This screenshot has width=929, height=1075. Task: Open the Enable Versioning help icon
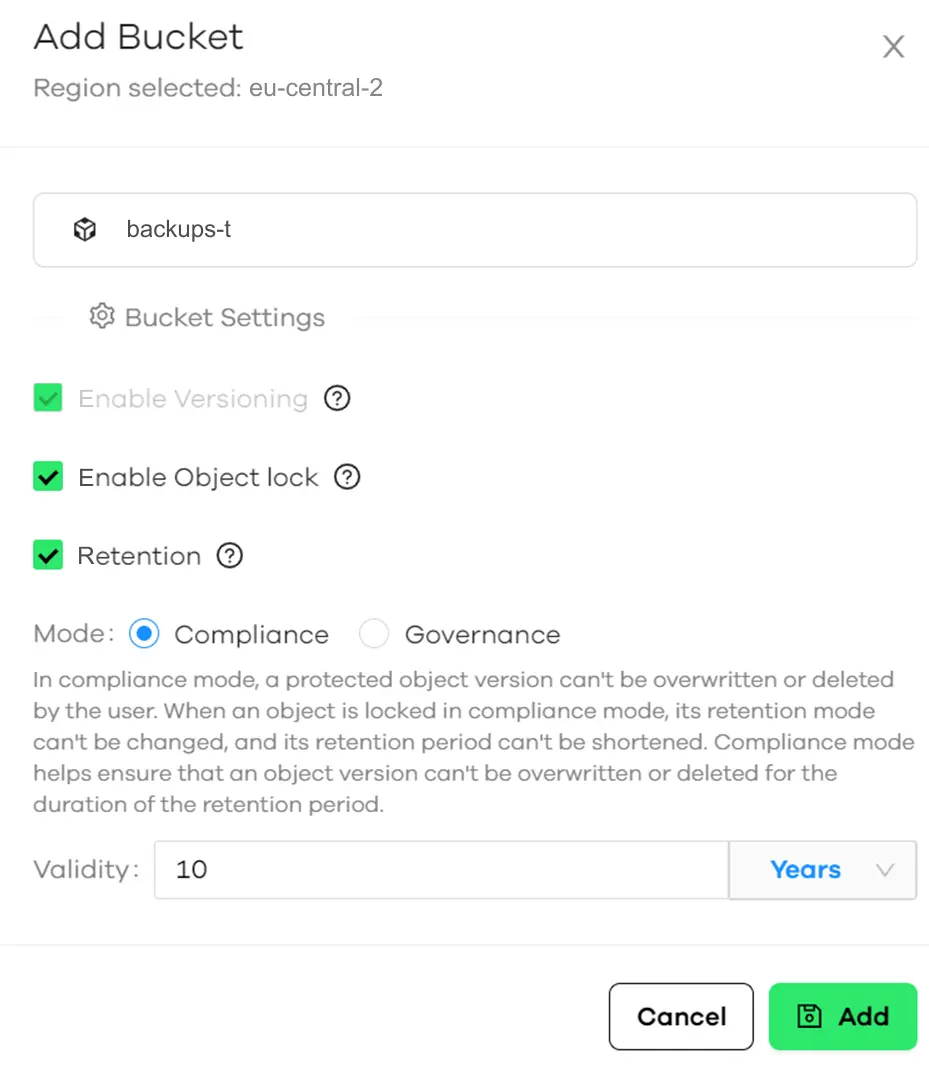point(337,397)
